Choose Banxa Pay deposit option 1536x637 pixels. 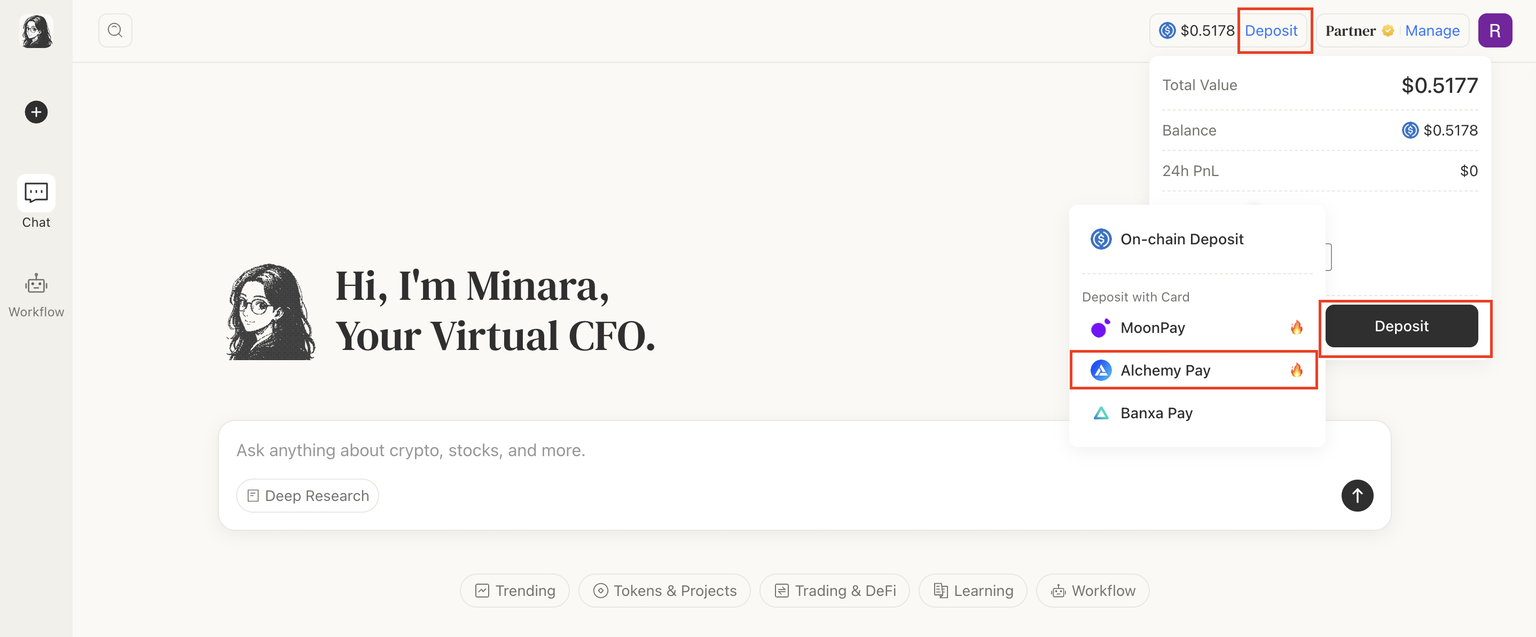(x=1156, y=413)
